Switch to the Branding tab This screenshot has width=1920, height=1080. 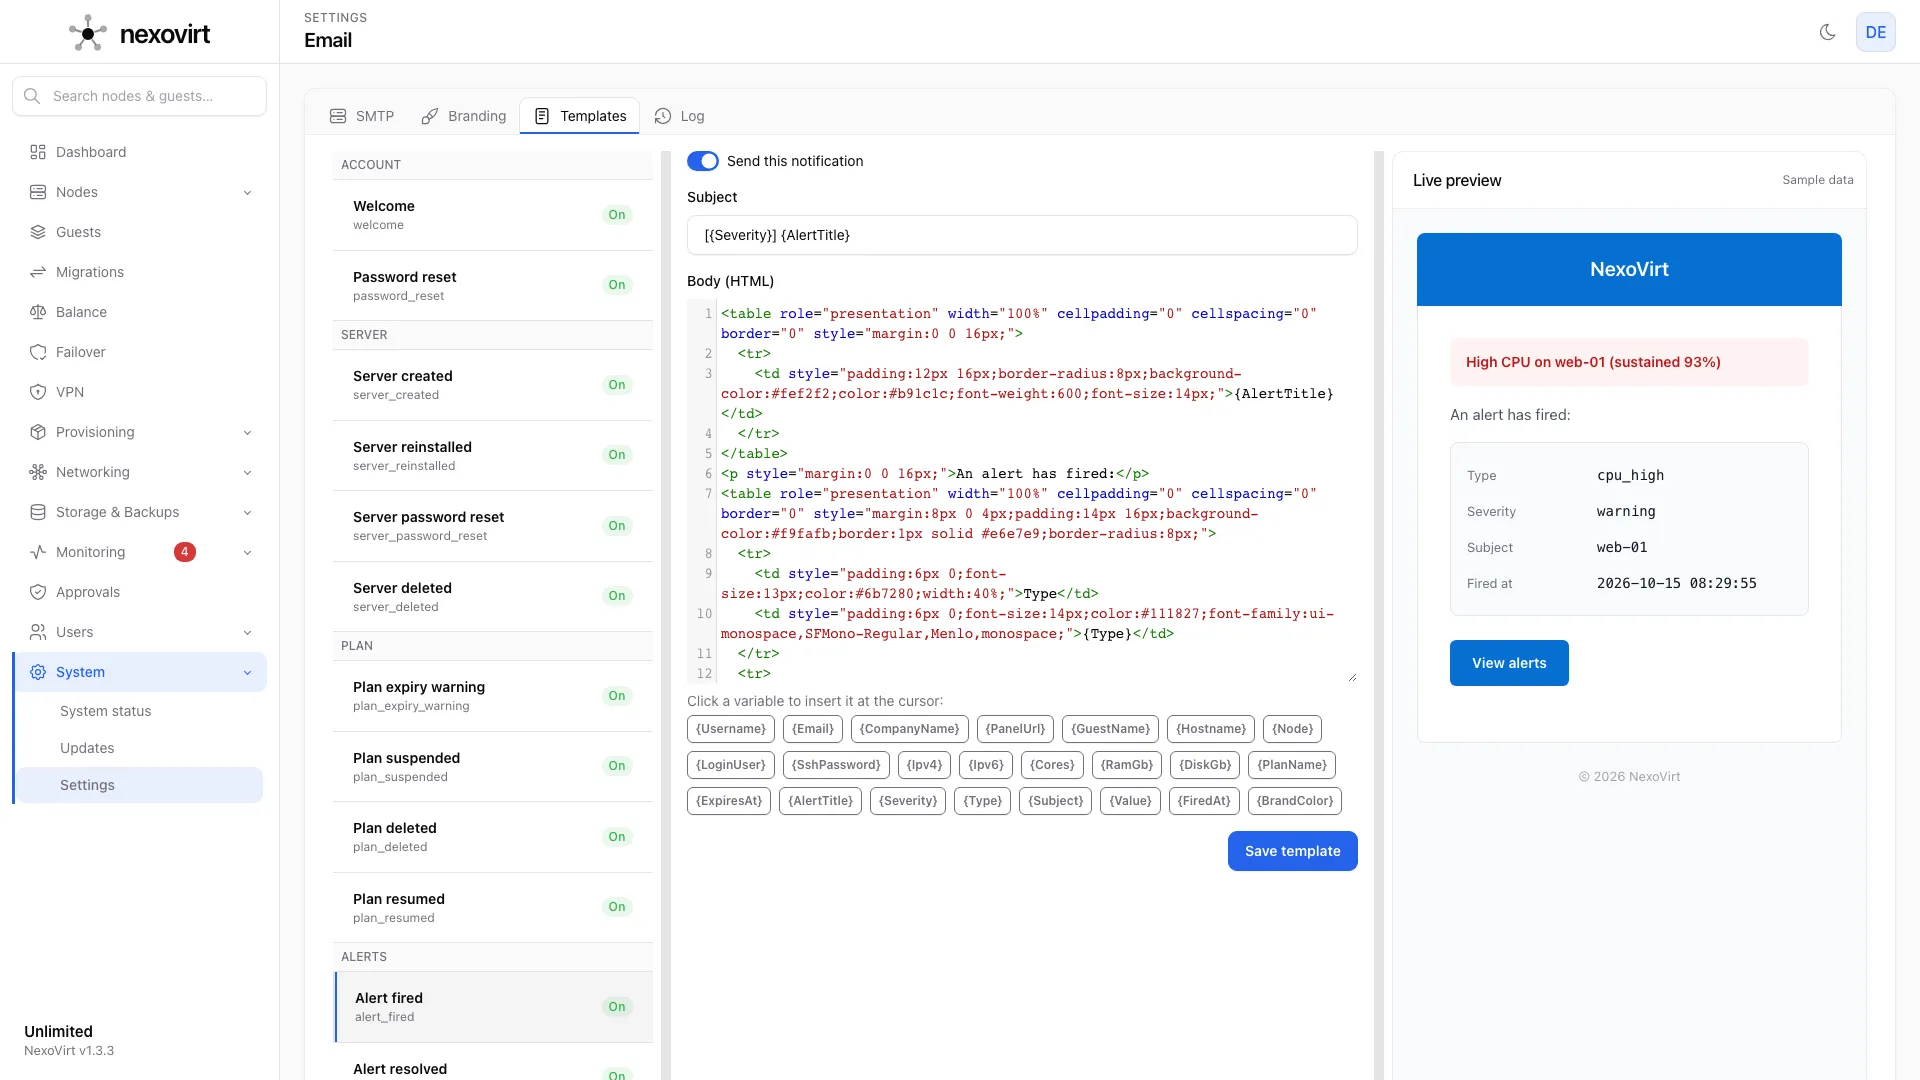464,116
